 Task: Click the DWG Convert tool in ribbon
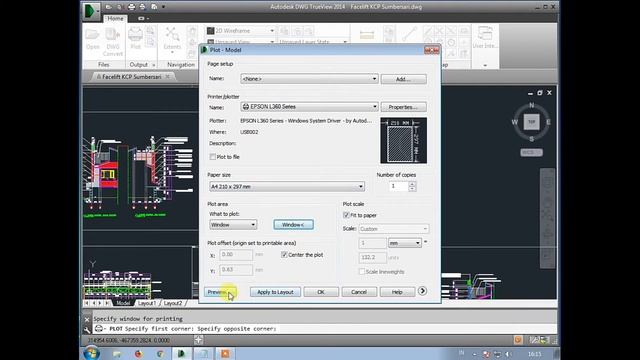tap(113, 42)
